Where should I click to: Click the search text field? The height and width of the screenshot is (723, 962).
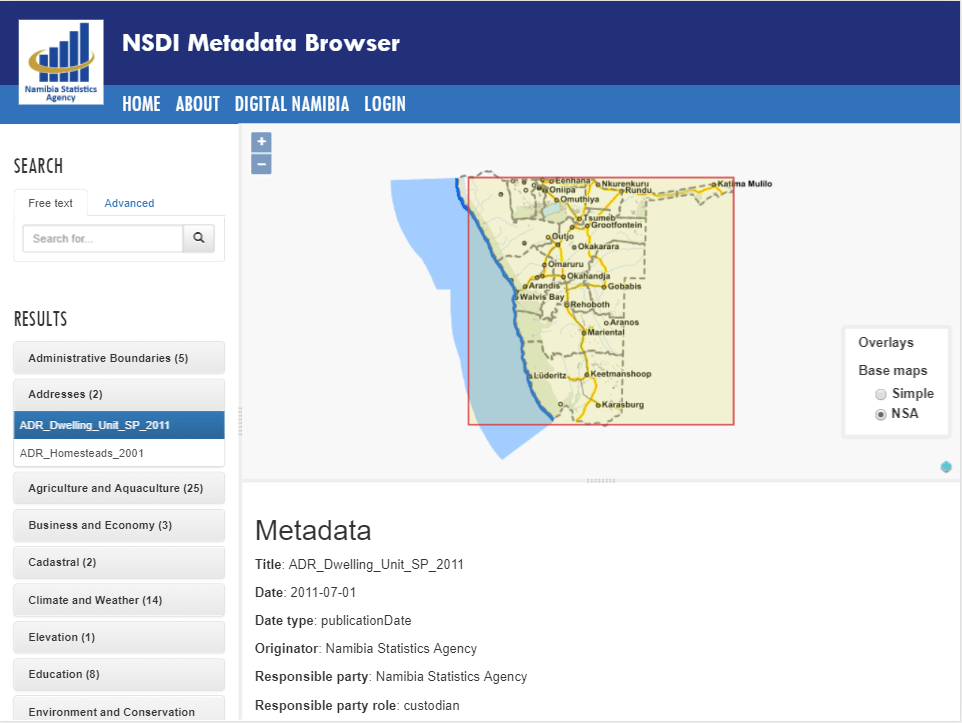(102, 238)
